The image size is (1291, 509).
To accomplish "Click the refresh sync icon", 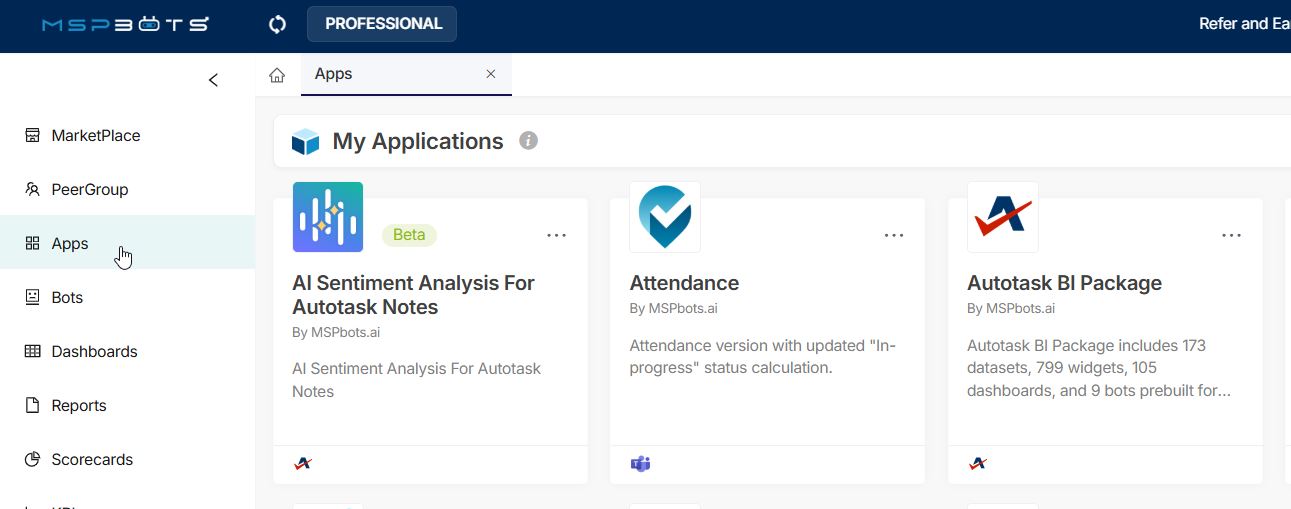I will point(278,24).
